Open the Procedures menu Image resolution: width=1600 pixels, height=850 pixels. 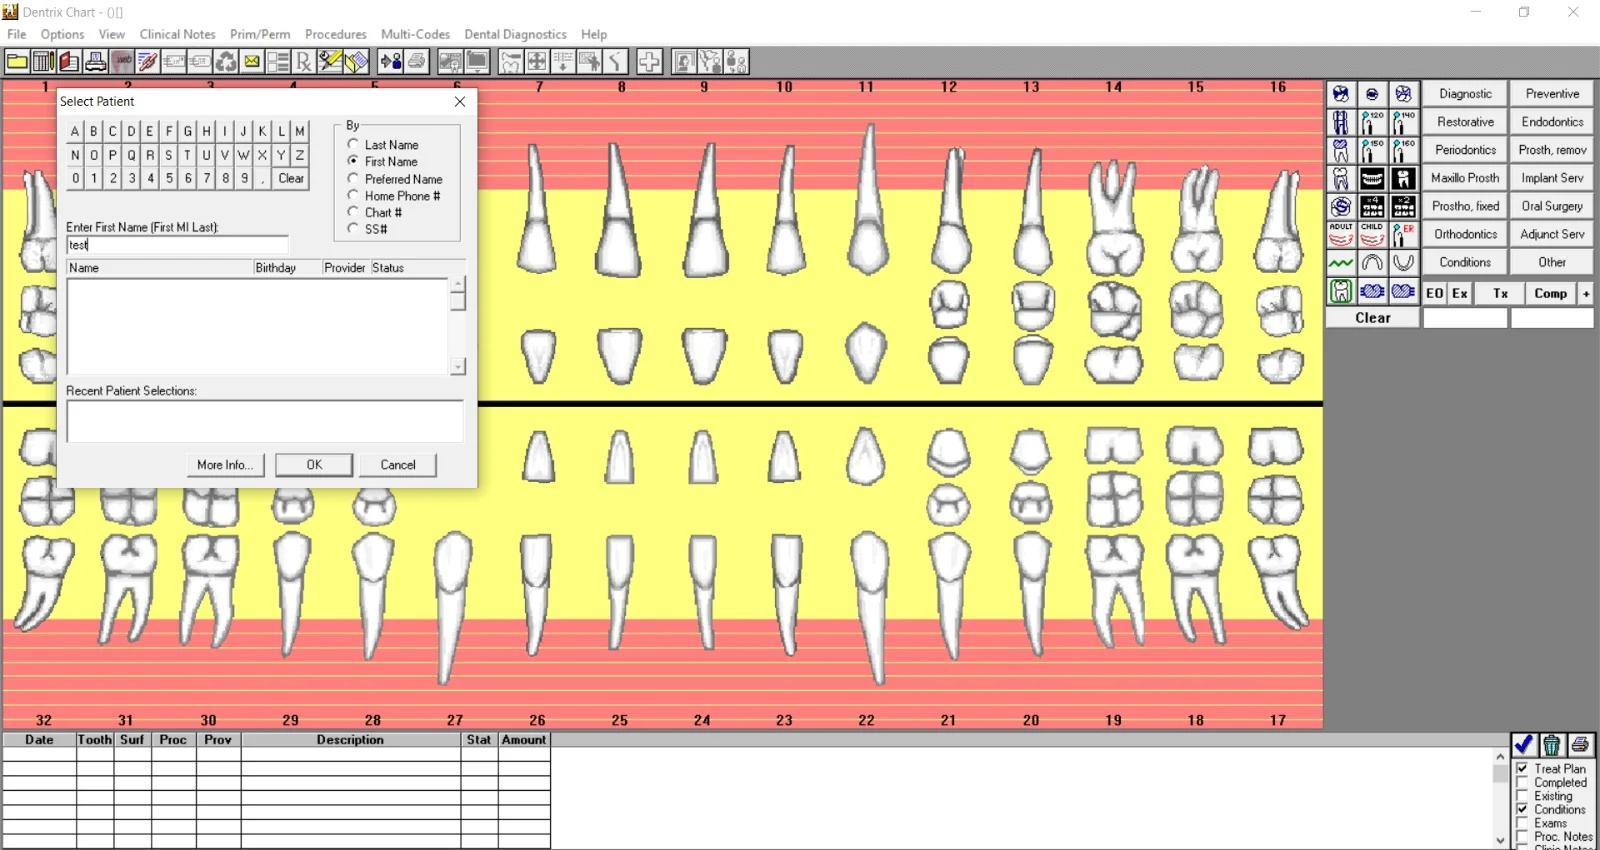336,34
